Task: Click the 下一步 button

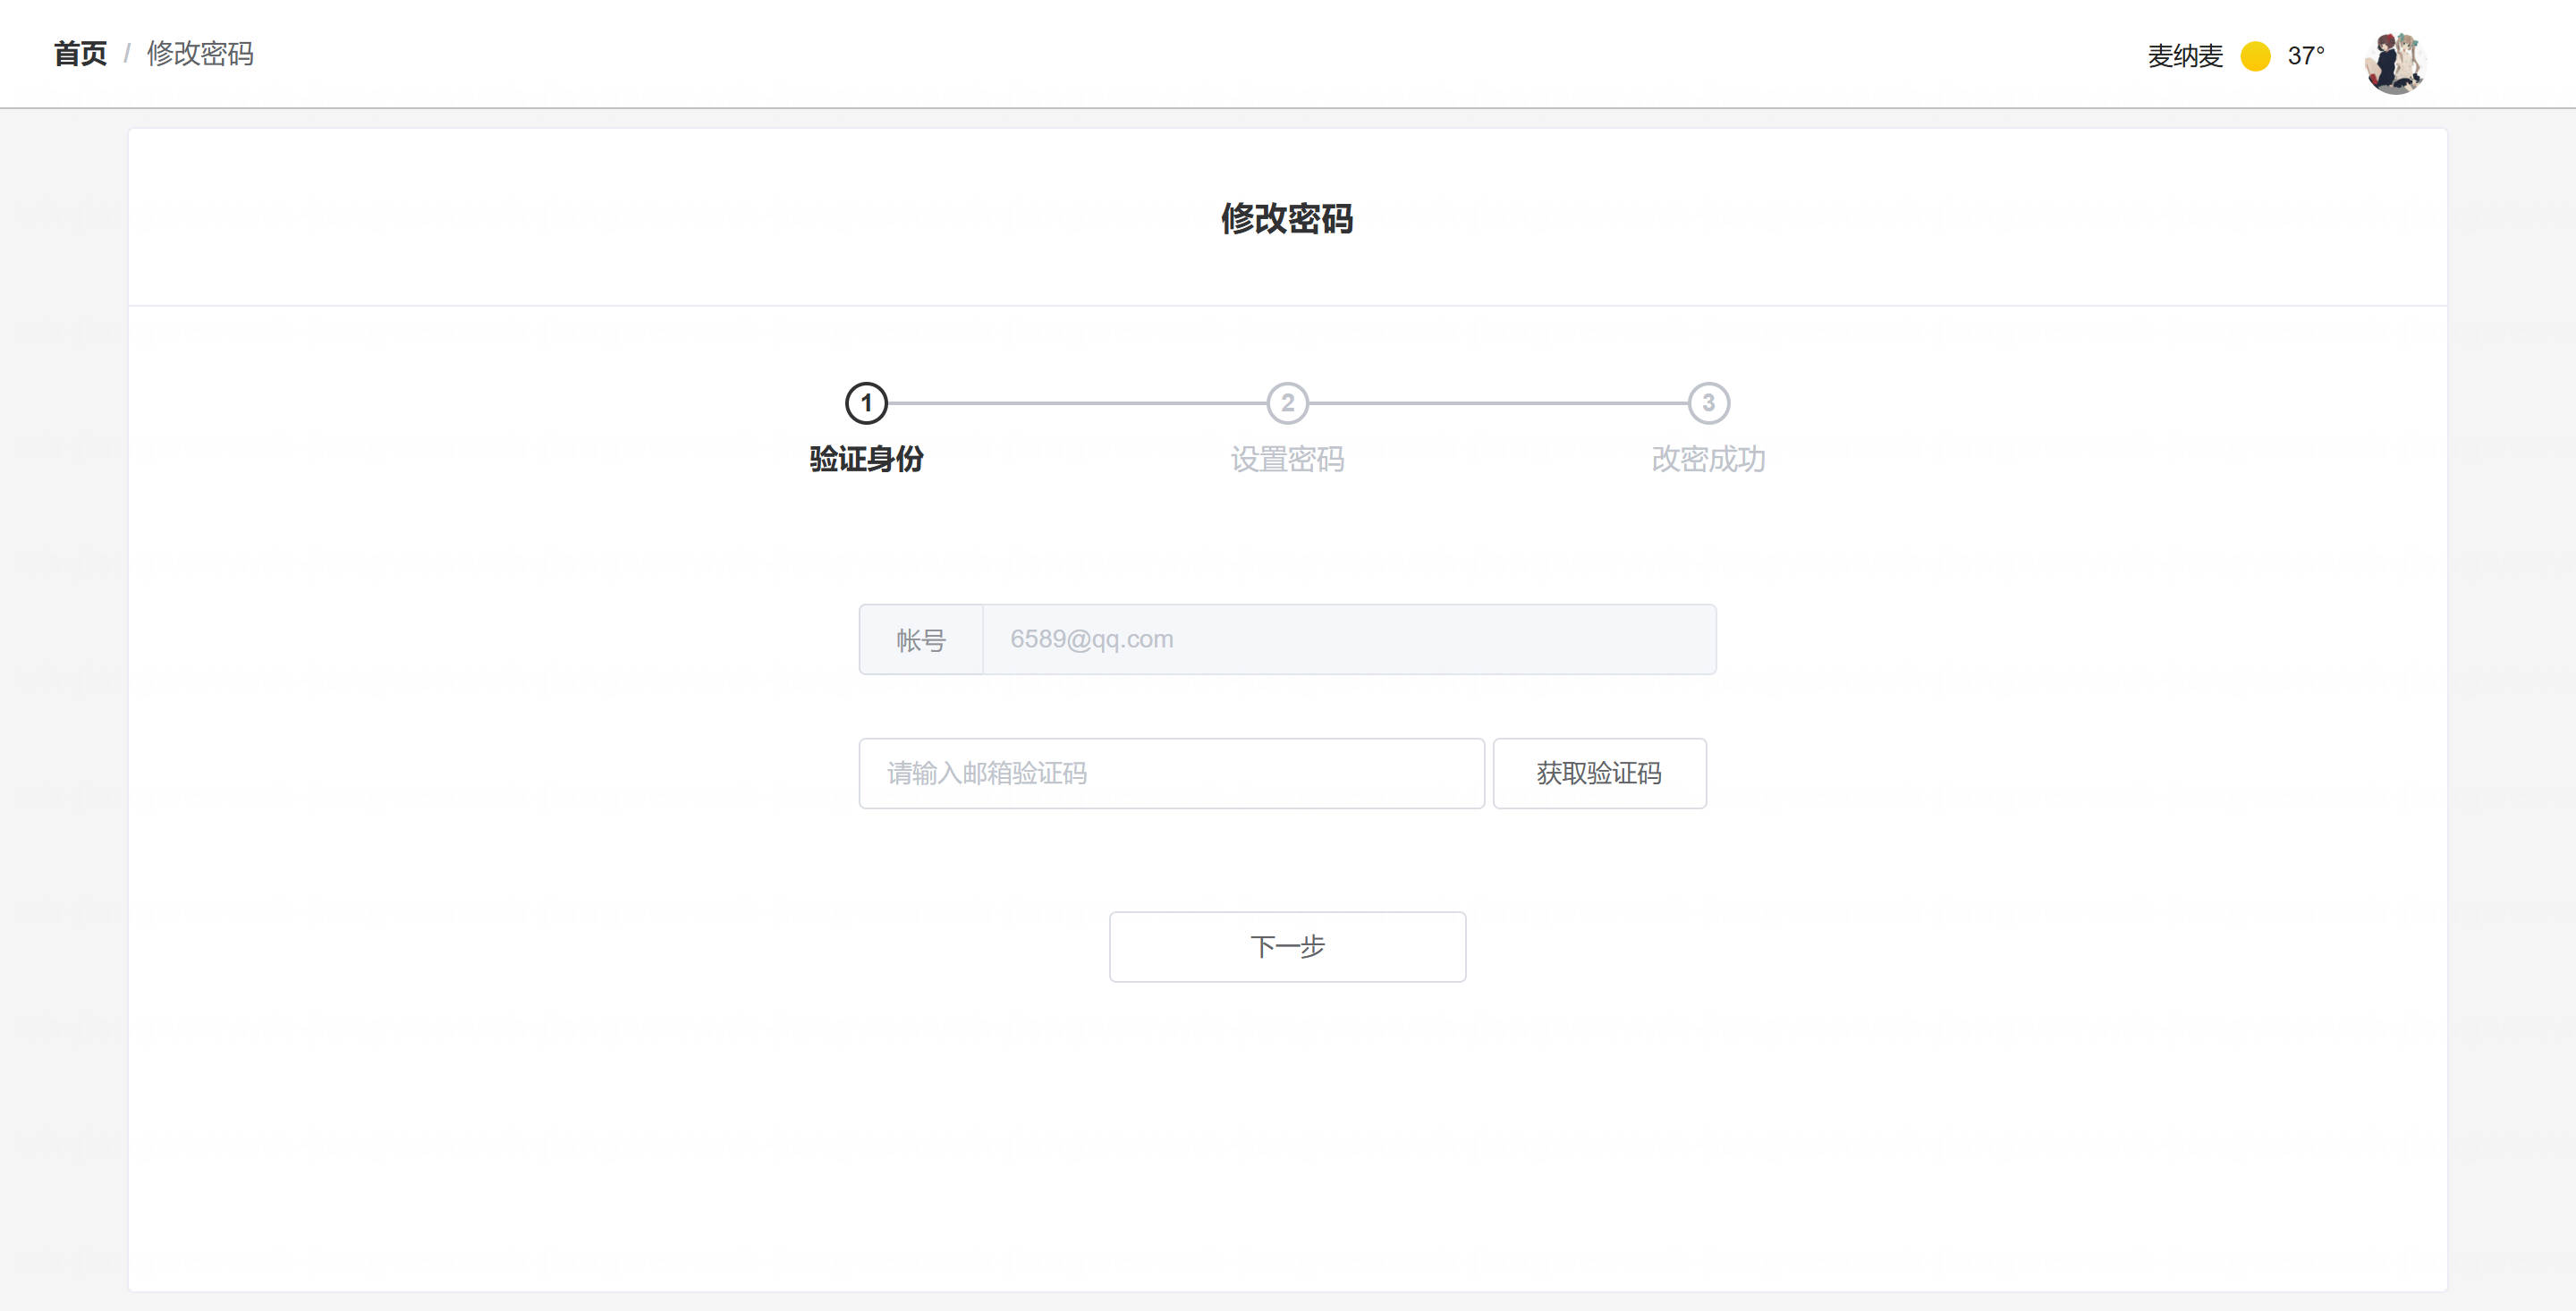Action: (1287, 946)
